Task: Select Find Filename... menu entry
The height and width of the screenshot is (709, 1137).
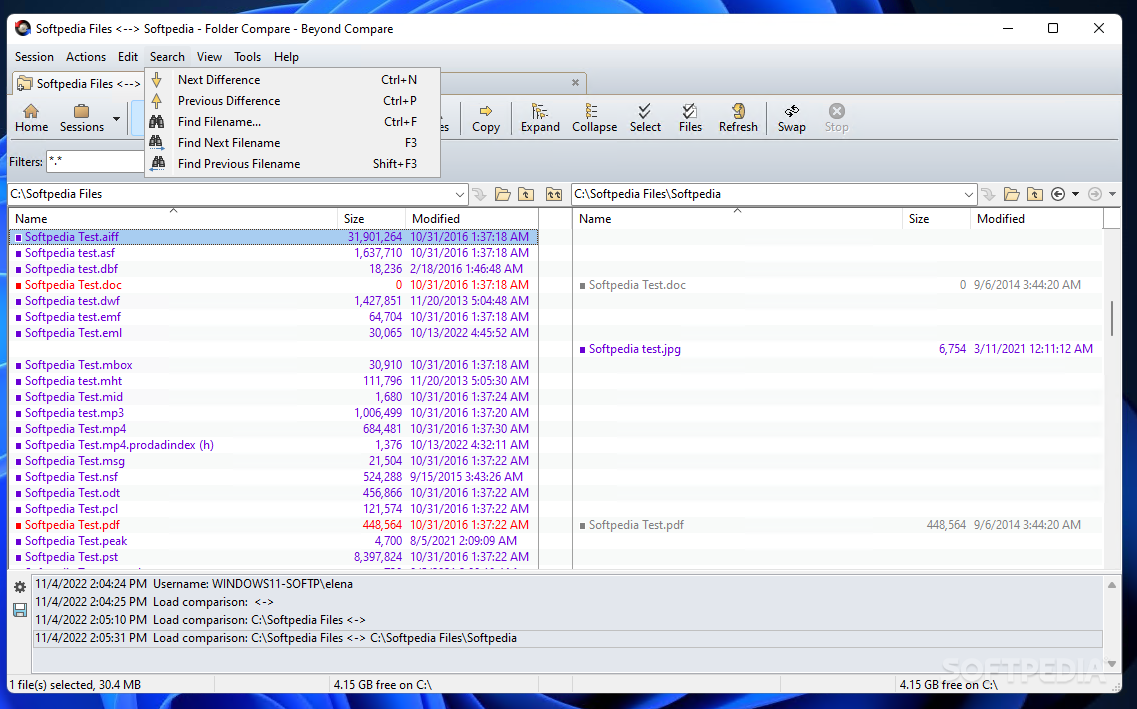Action: (292, 122)
